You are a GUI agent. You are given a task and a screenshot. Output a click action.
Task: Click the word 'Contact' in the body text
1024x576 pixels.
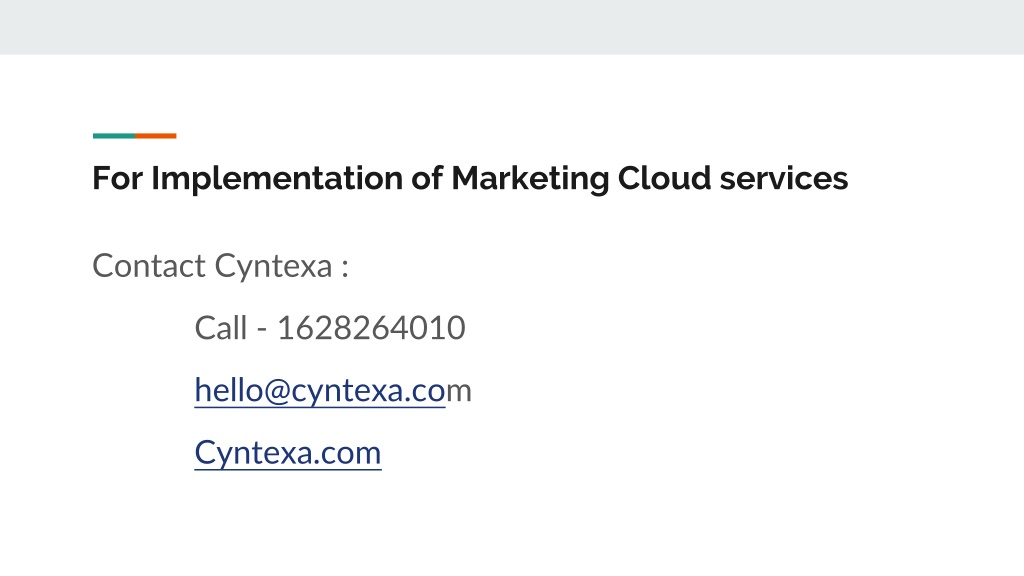coord(150,266)
